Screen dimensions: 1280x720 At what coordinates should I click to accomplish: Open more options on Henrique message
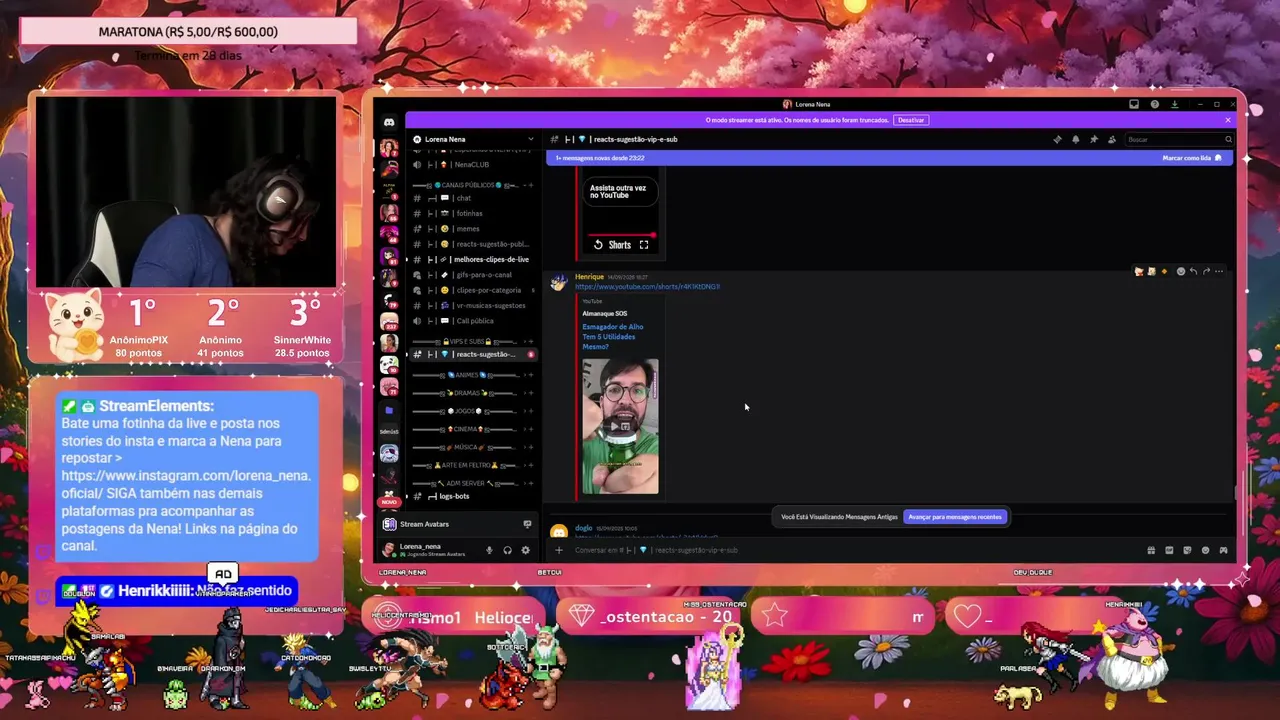click(1219, 271)
